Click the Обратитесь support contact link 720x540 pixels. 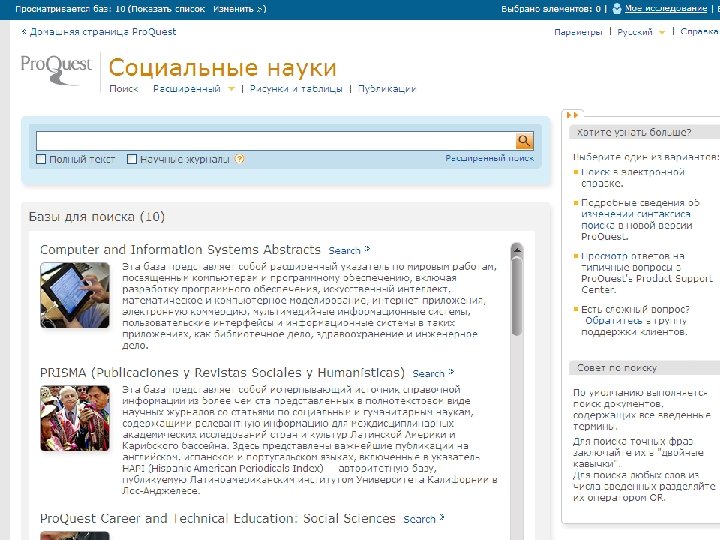pos(613,321)
